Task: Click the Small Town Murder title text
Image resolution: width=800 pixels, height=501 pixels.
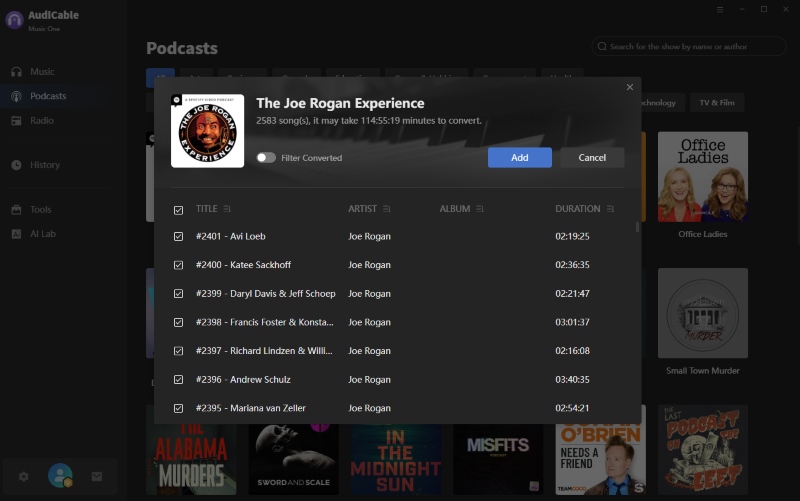Action: click(703, 371)
